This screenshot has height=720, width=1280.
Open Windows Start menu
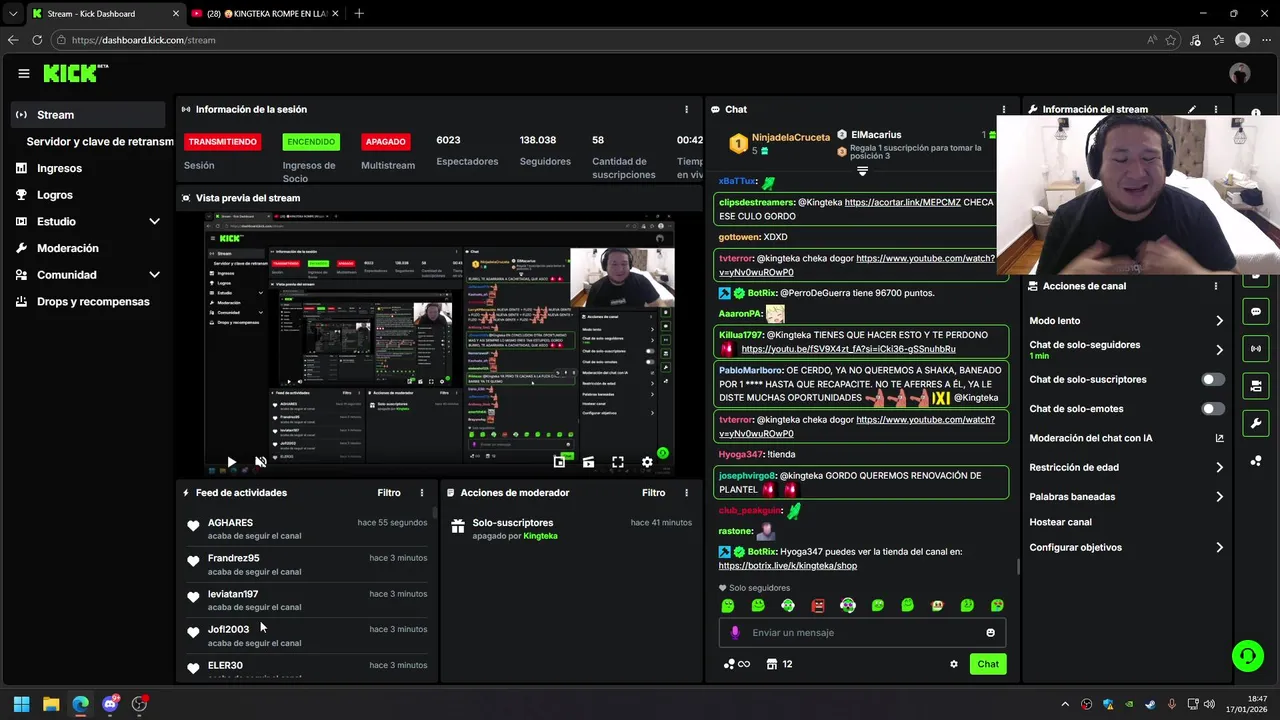pos(21,704)
